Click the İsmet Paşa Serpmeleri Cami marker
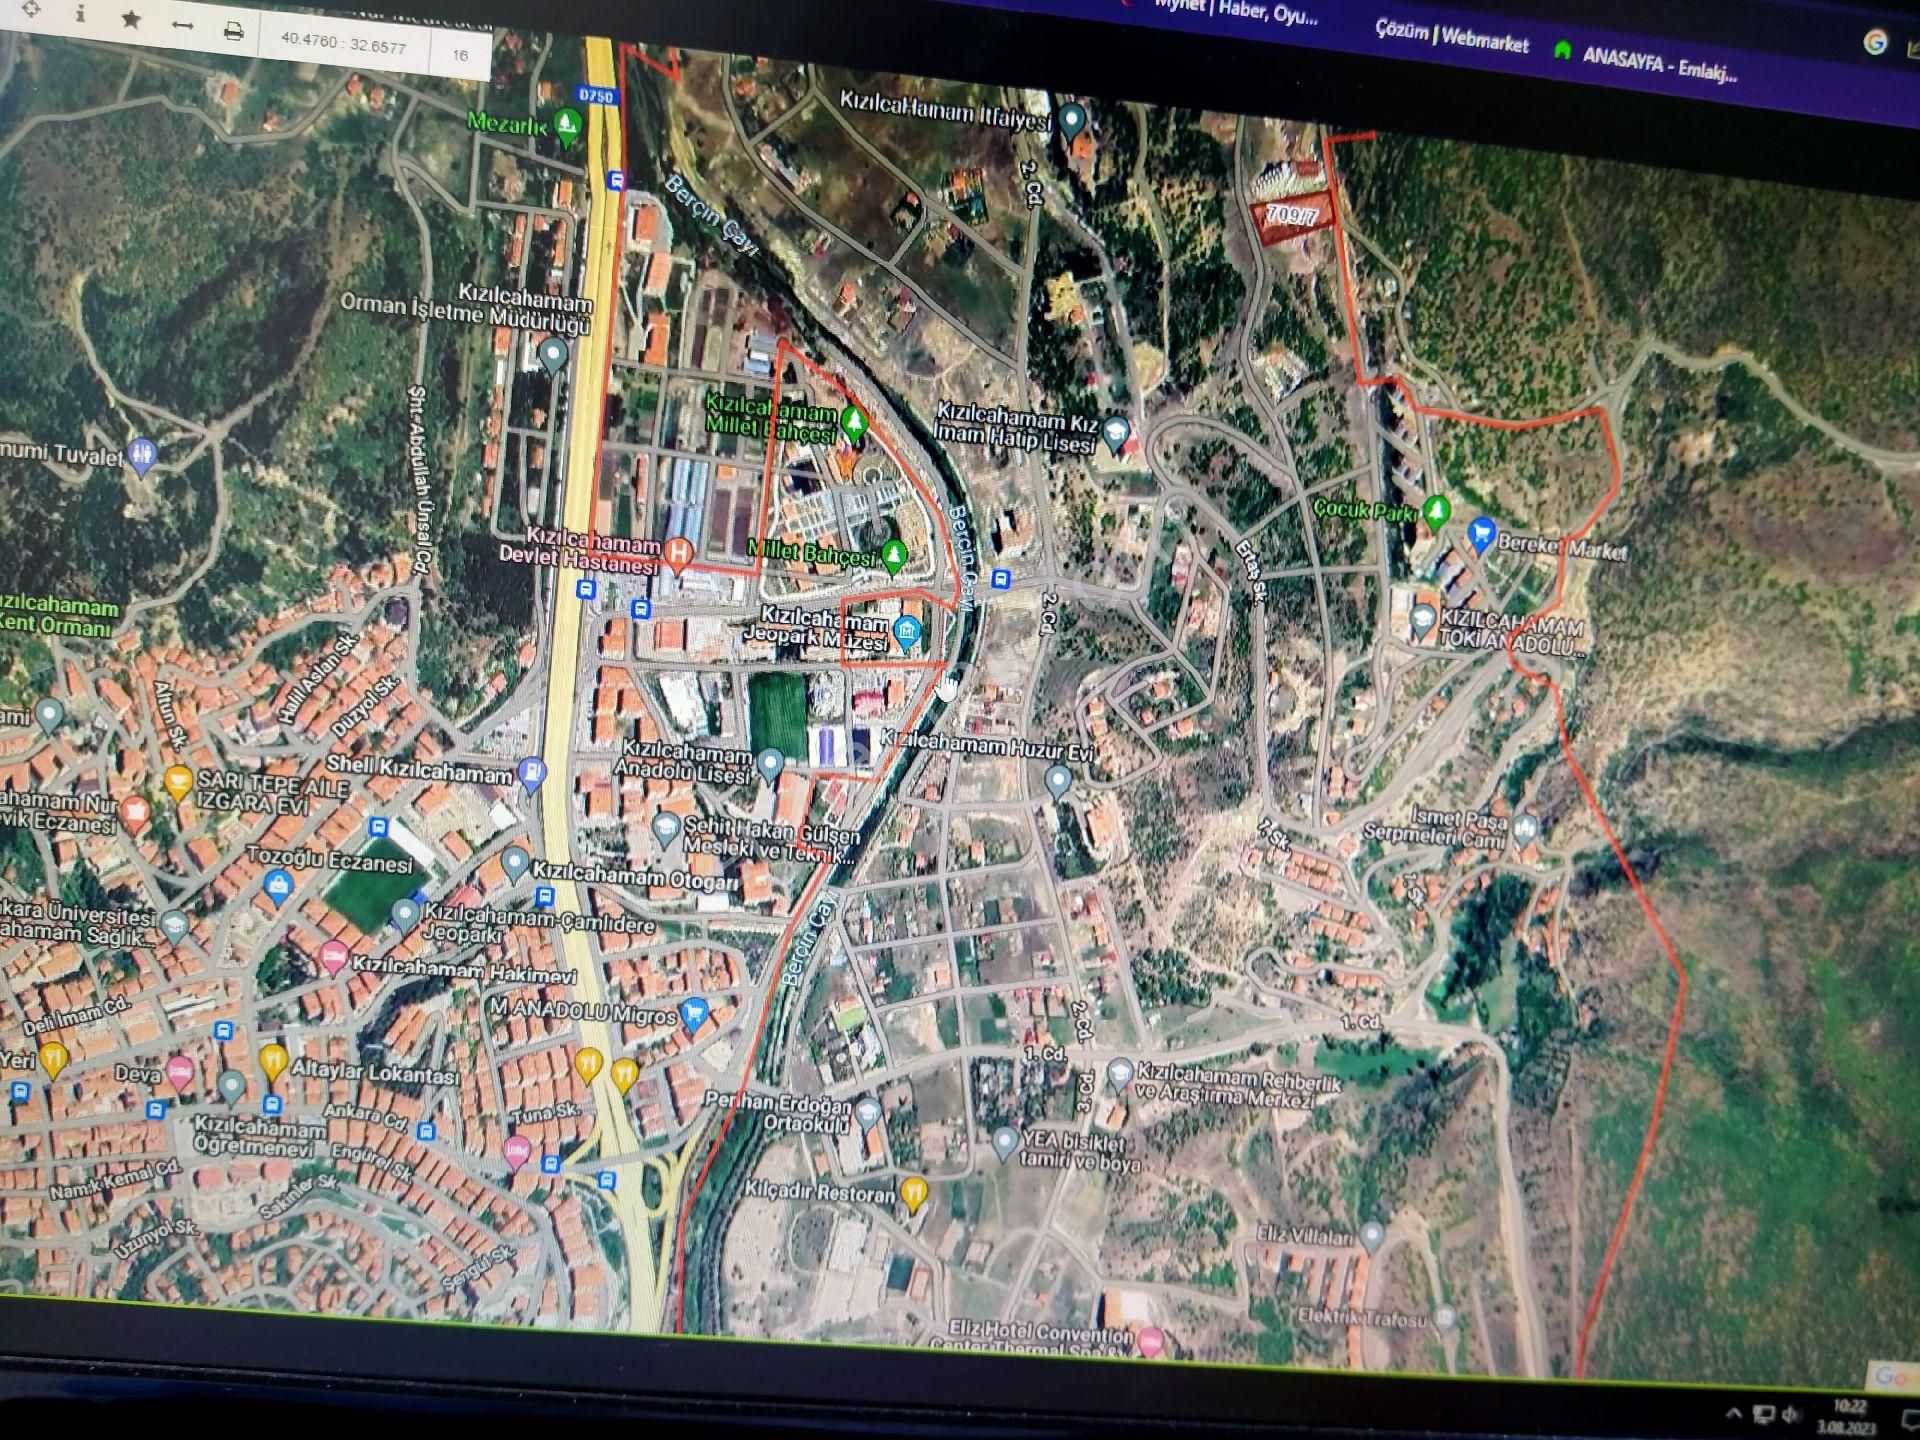The image size is (1920, 1440). pyautogui.click(x=1524, y=829)
